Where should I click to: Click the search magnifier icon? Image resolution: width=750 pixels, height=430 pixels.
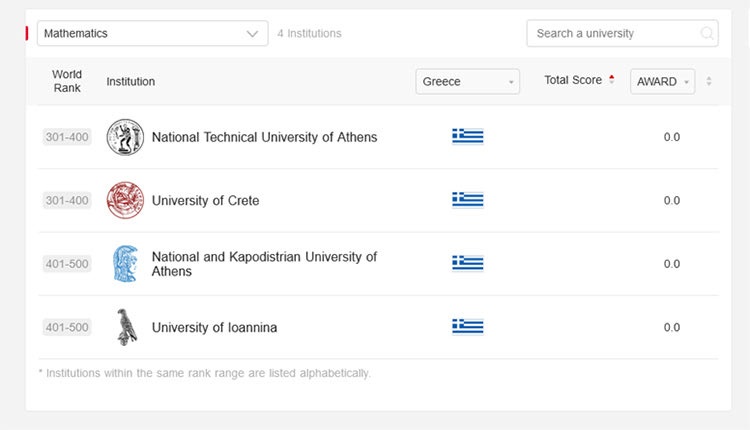706,33
